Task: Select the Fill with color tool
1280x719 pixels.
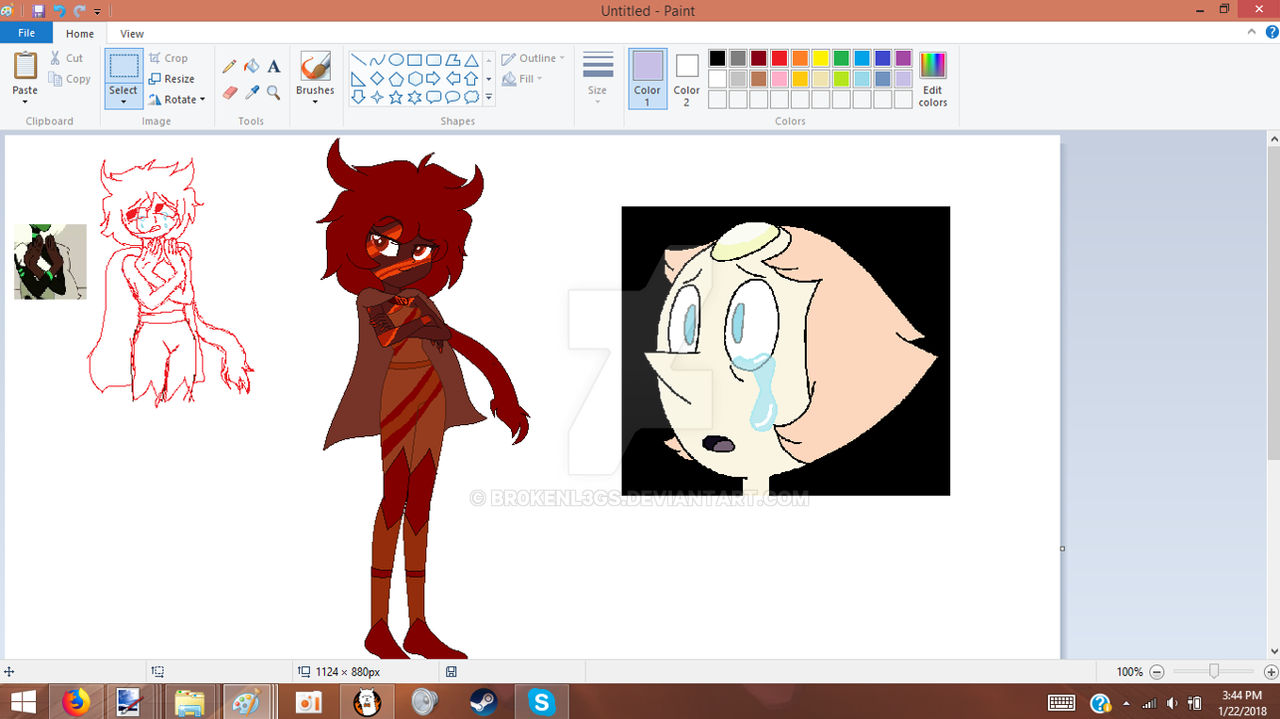Action: pyautogui.click(x=251, y=65)
